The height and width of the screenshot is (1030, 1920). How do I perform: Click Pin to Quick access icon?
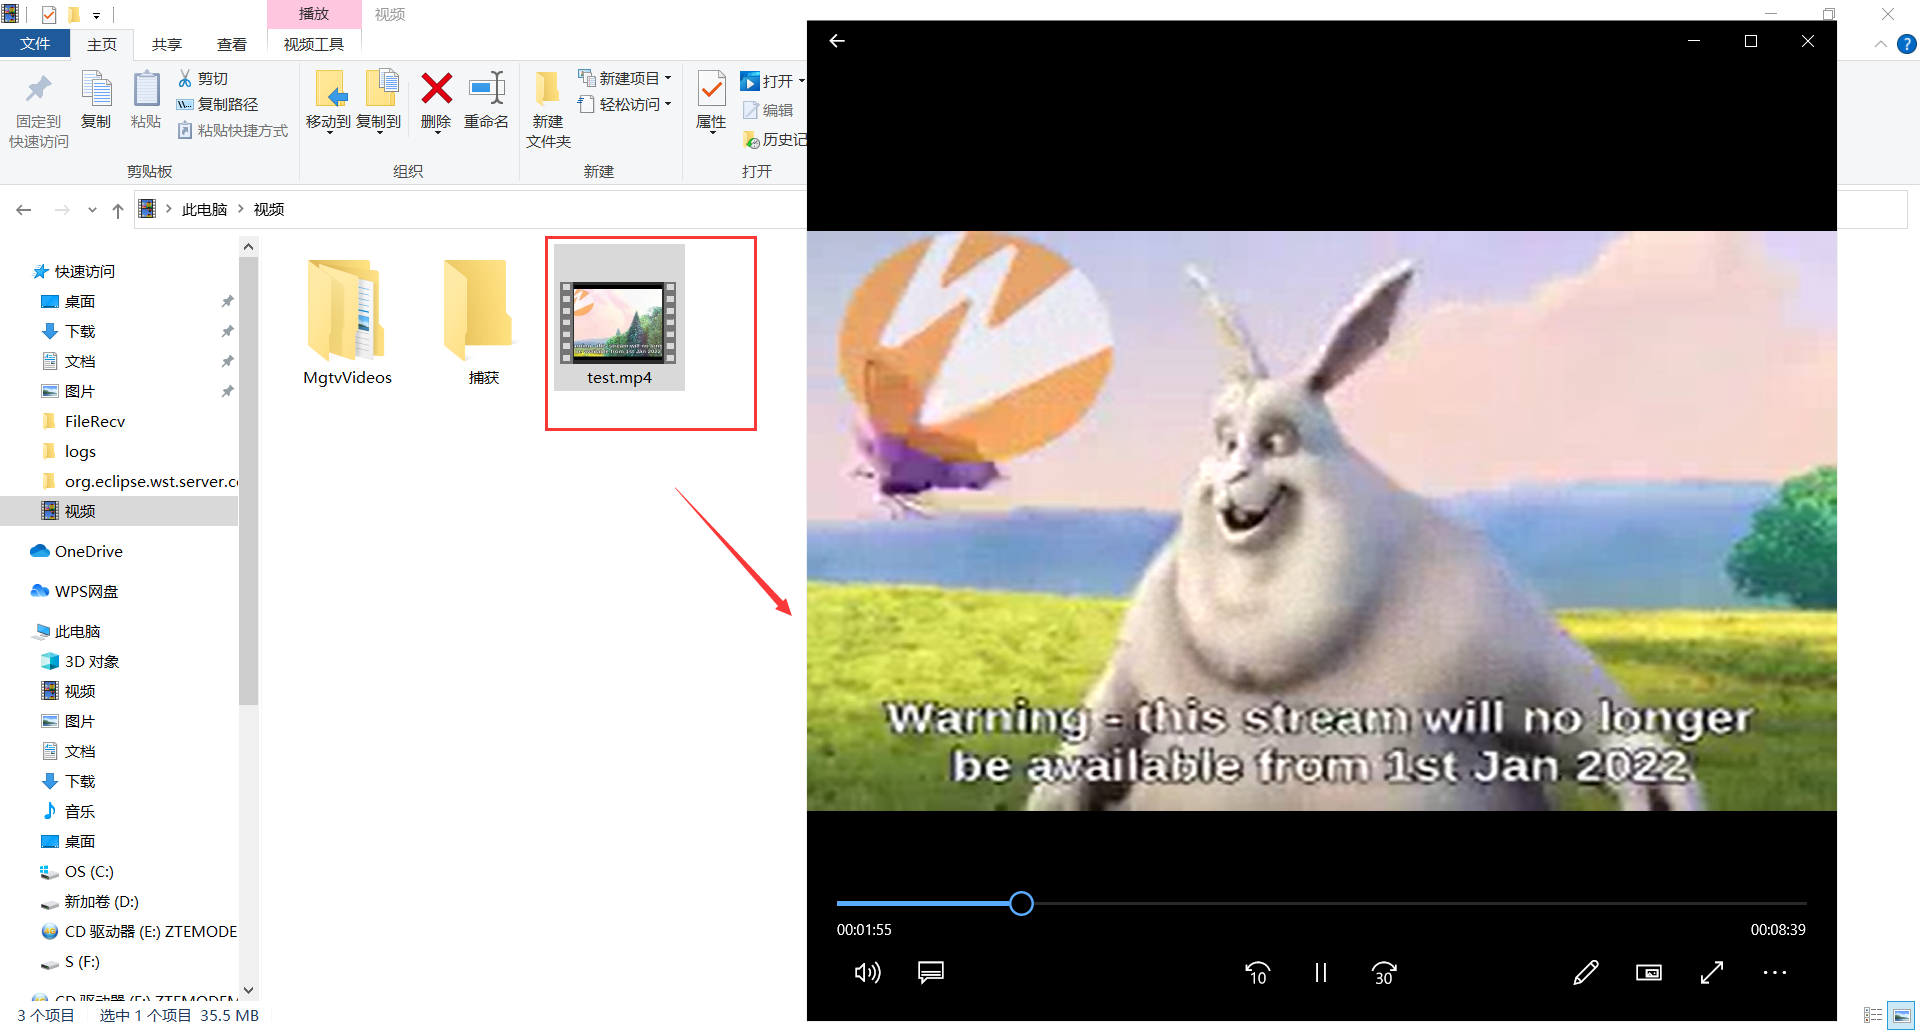[x=39, y=111]
